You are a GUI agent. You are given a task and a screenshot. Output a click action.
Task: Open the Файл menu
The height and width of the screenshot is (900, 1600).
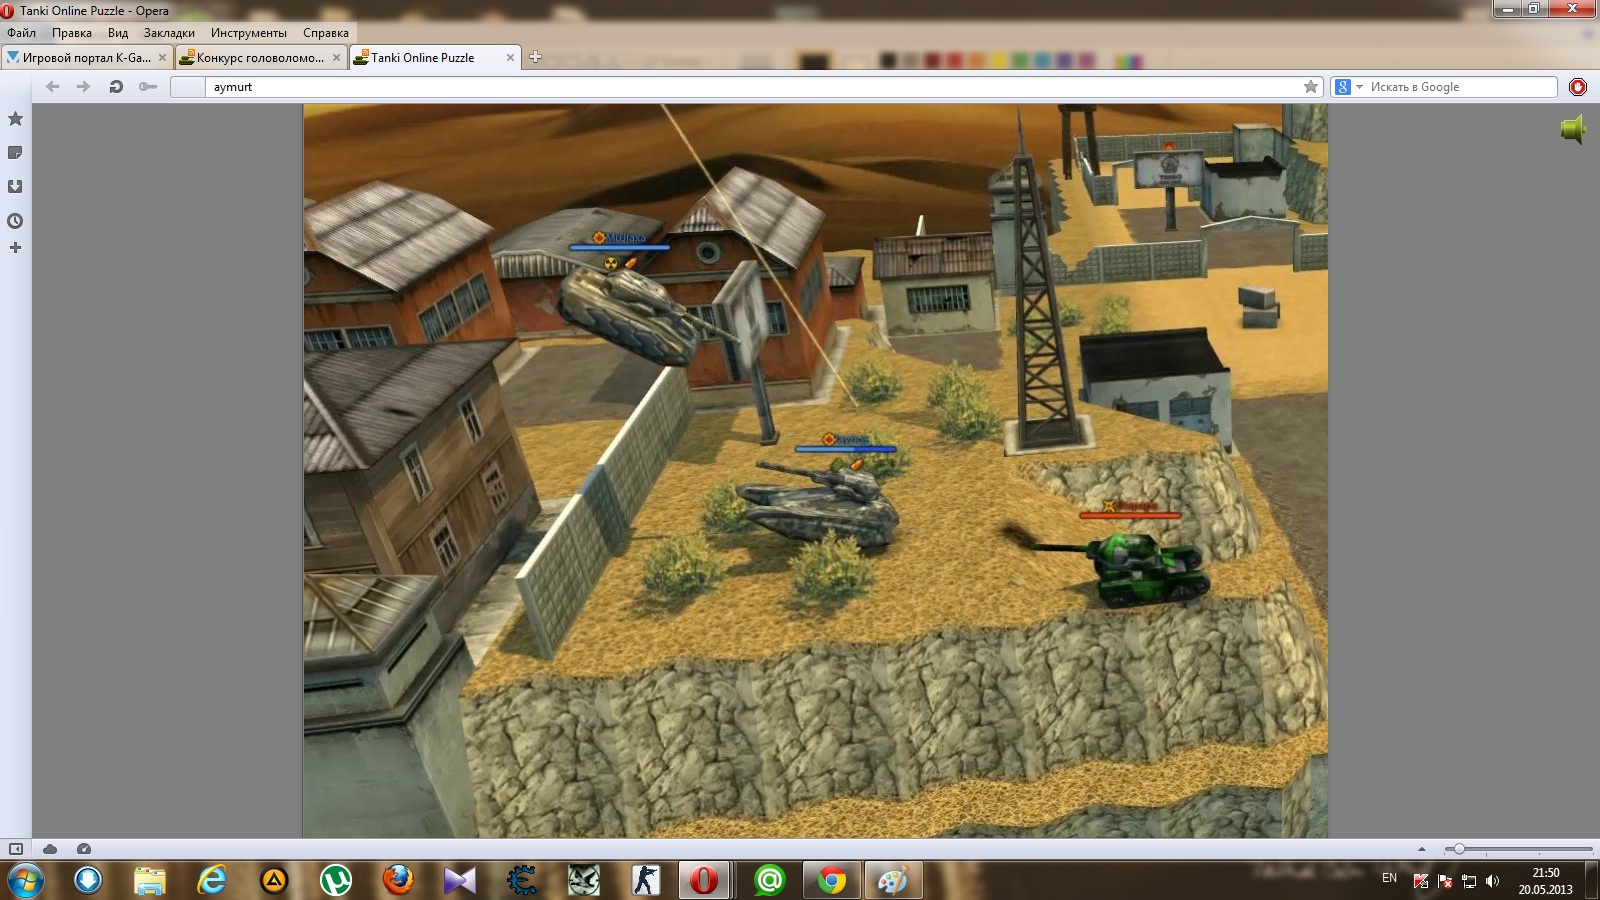coord(21,33)
